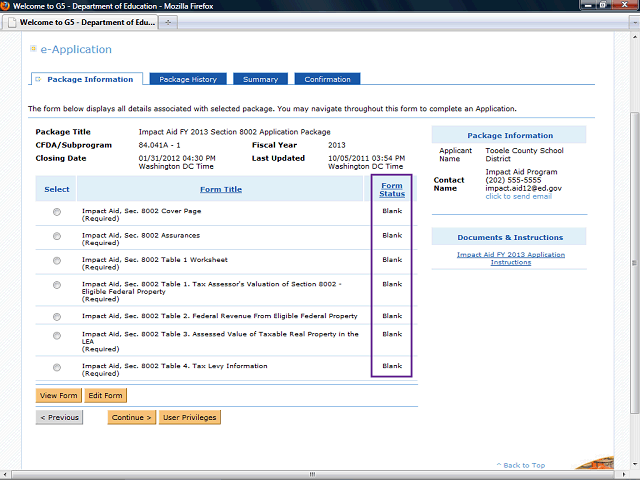Open Impact Aid FY 2013 Application Instructions

(x=510, y=258)
